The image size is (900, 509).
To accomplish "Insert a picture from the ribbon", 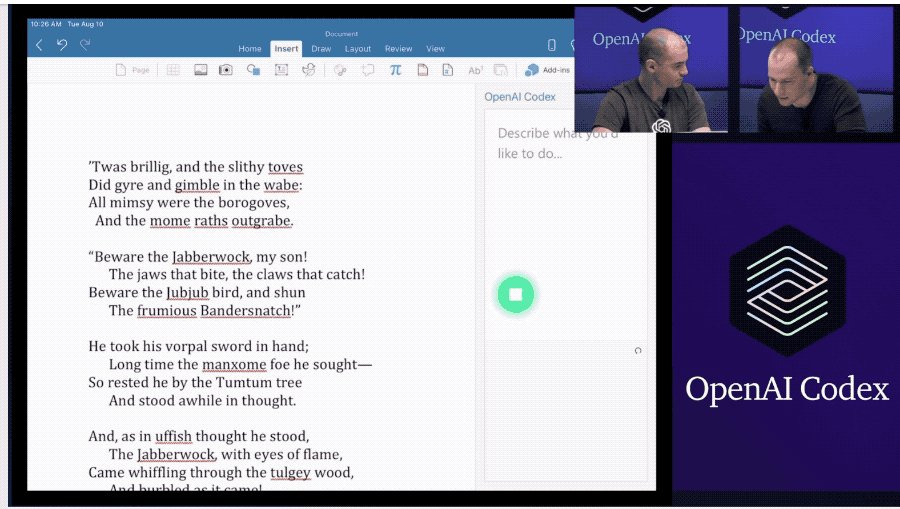I will [x=200, y=70].
